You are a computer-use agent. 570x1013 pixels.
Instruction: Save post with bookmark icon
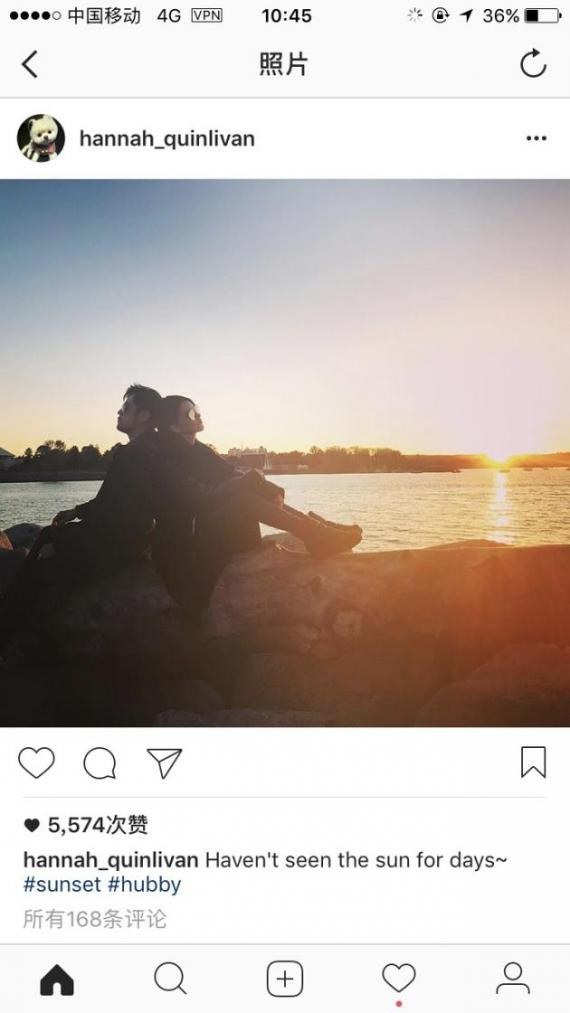pyautogui.click(x=534, y=762)
